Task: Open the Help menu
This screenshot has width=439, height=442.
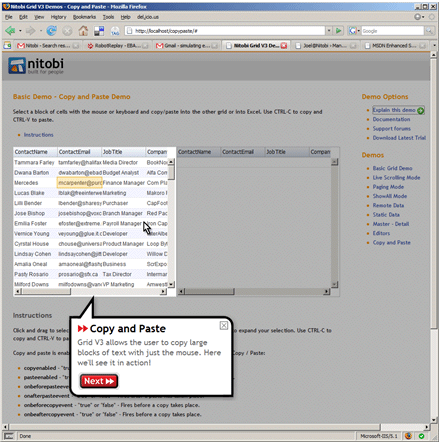Action: click(125, 17)
